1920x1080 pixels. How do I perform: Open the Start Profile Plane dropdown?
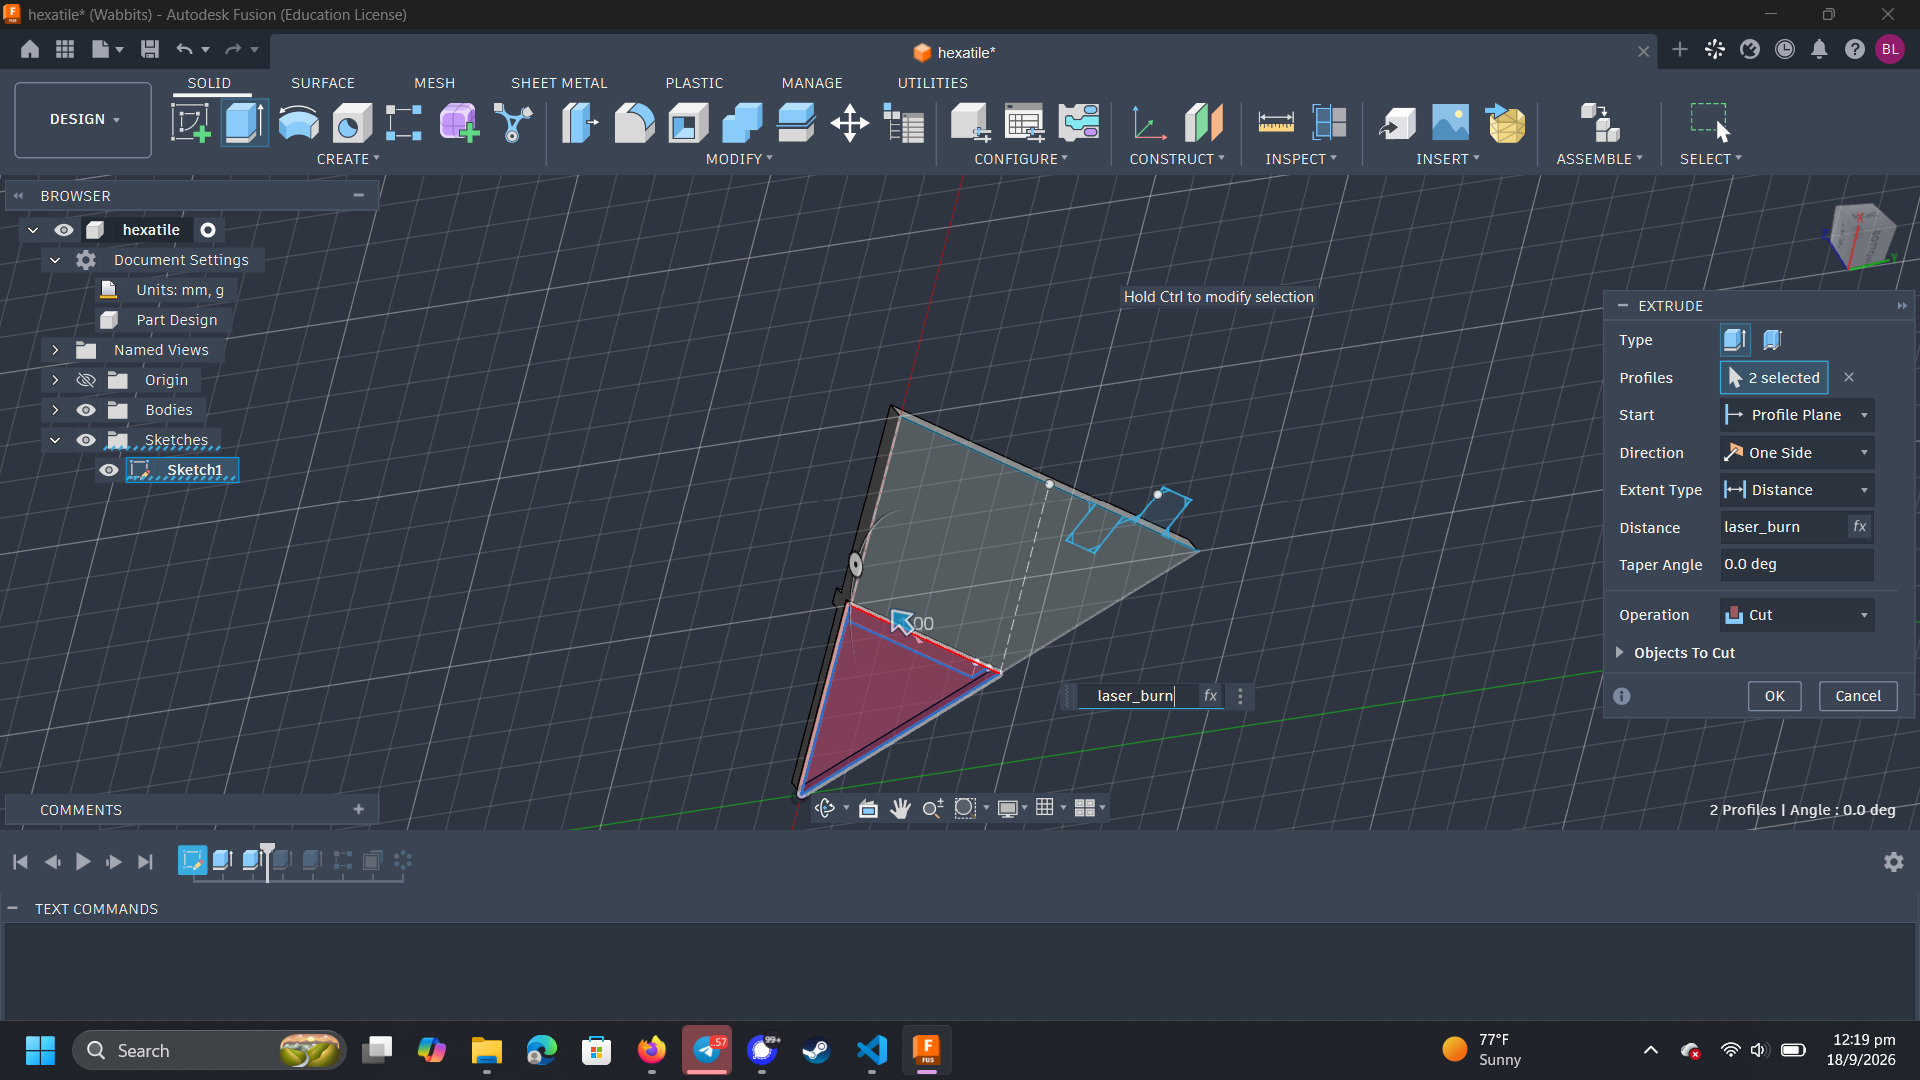click(x=1796, y=415)
